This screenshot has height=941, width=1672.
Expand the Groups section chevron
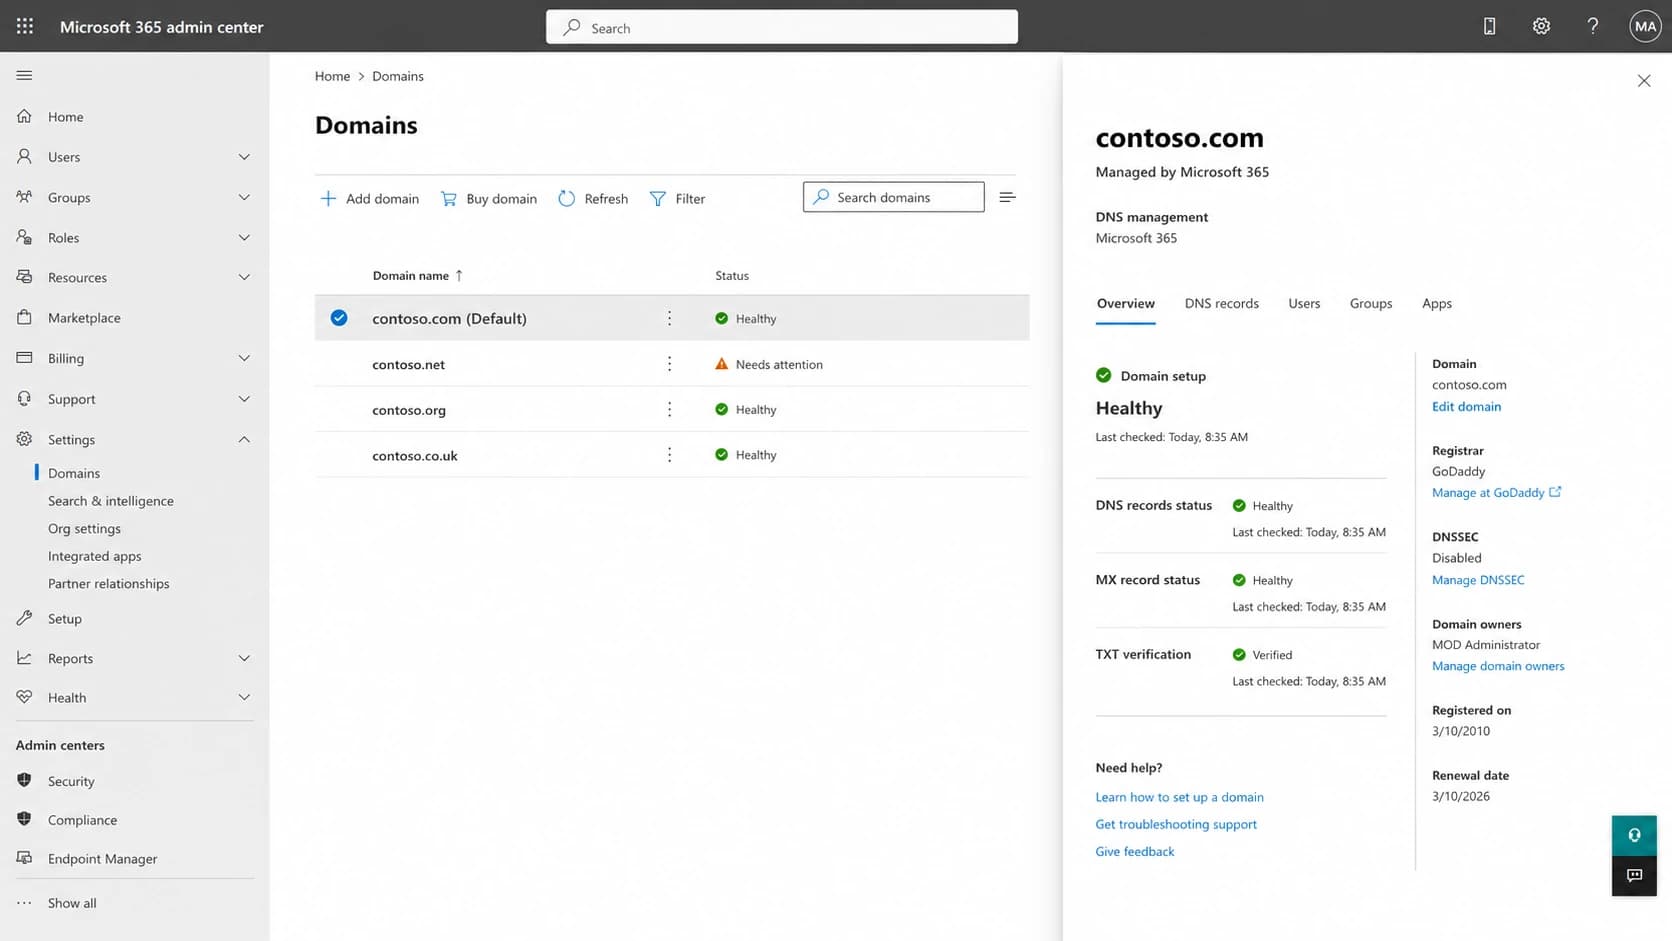point(244,197)
